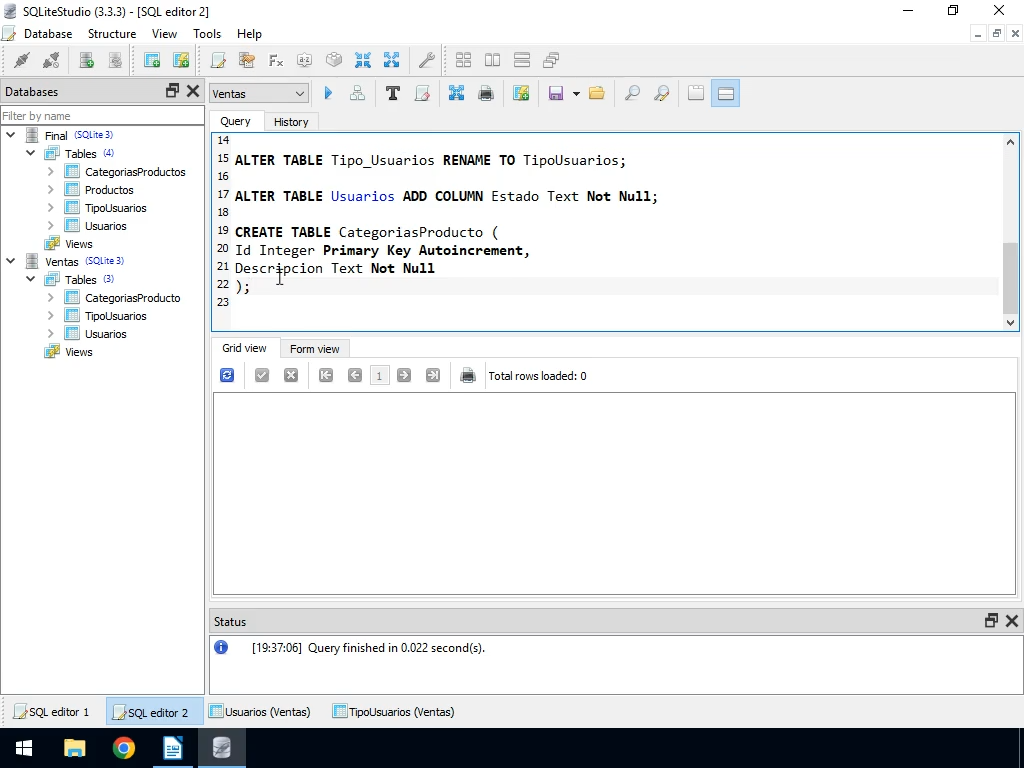Click the format SQL 'T' icon
Image resolution: width=1024 pixels, height=768 pixels.
[x=392, y=93]
